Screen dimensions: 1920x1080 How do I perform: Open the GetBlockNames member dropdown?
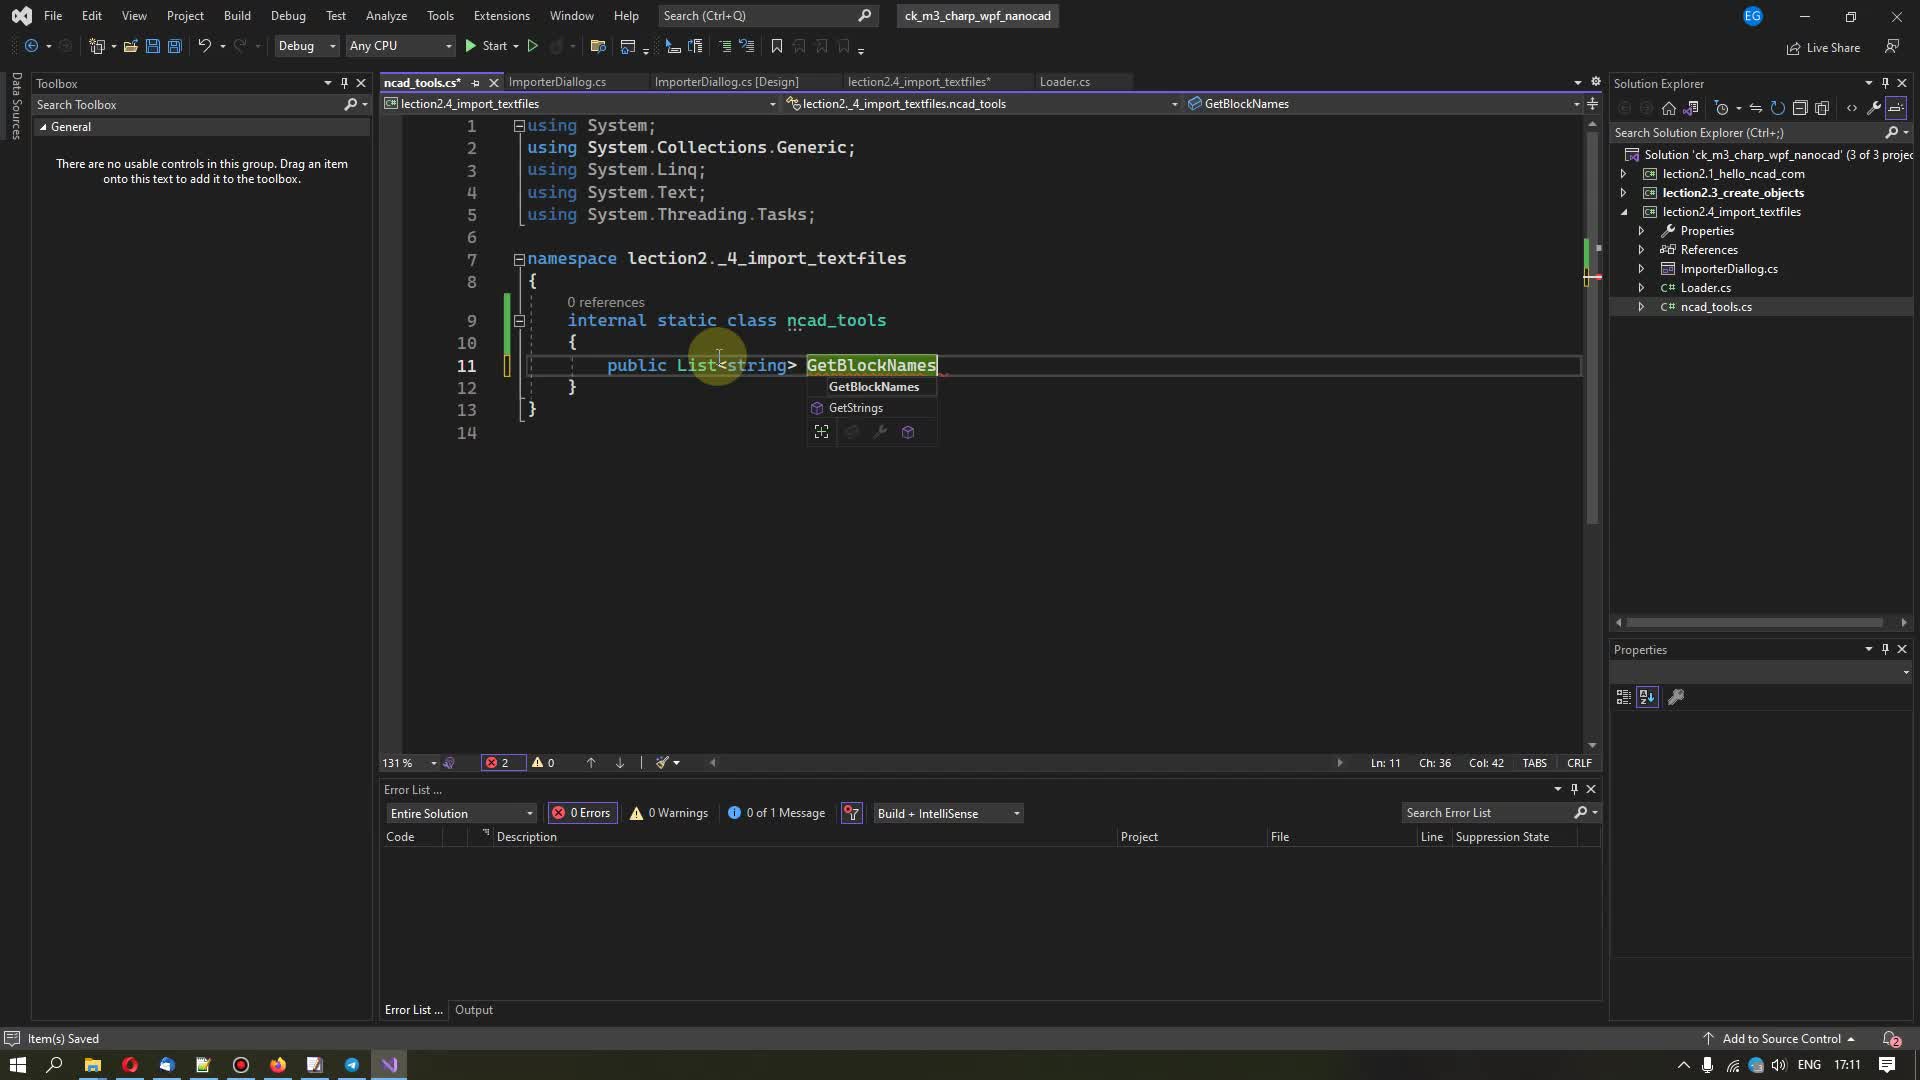tap(1576, 104)
